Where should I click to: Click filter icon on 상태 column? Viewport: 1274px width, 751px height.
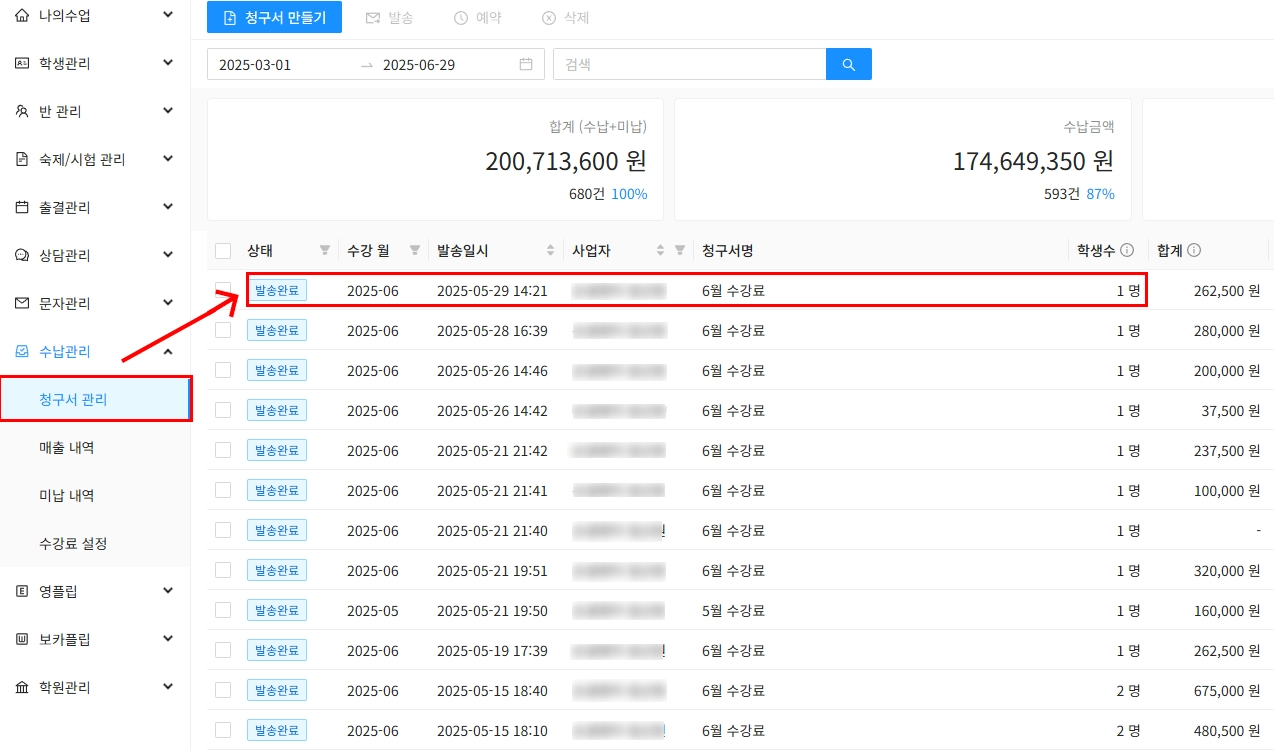pyautogui.click(x=324, y=250)
